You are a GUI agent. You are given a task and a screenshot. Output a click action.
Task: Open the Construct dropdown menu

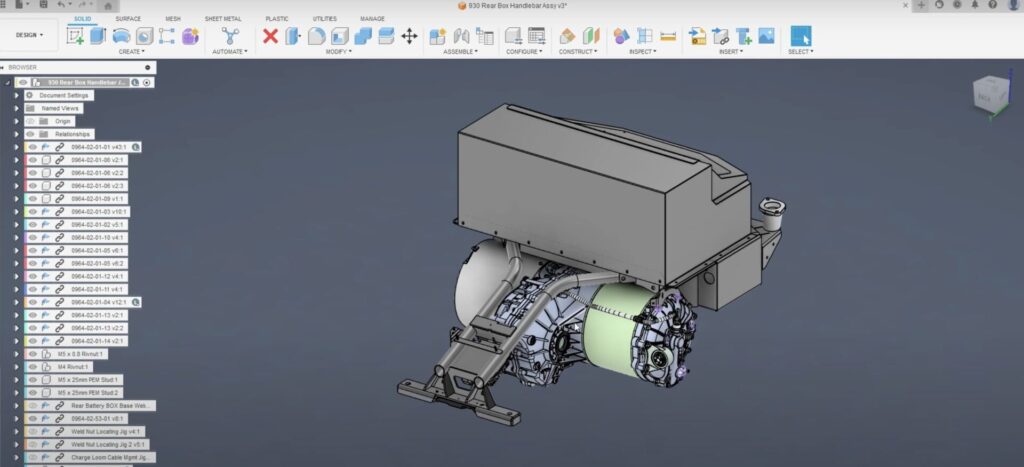pos(578,51)
